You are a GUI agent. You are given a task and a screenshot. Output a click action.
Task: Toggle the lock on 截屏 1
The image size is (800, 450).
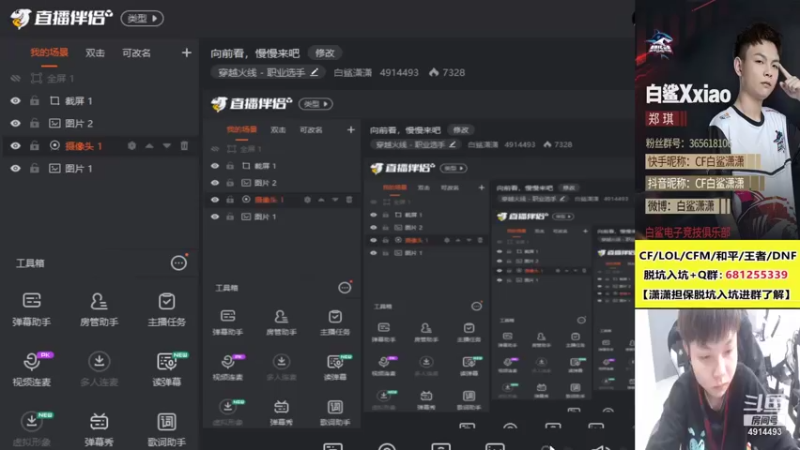pos(34,101)
